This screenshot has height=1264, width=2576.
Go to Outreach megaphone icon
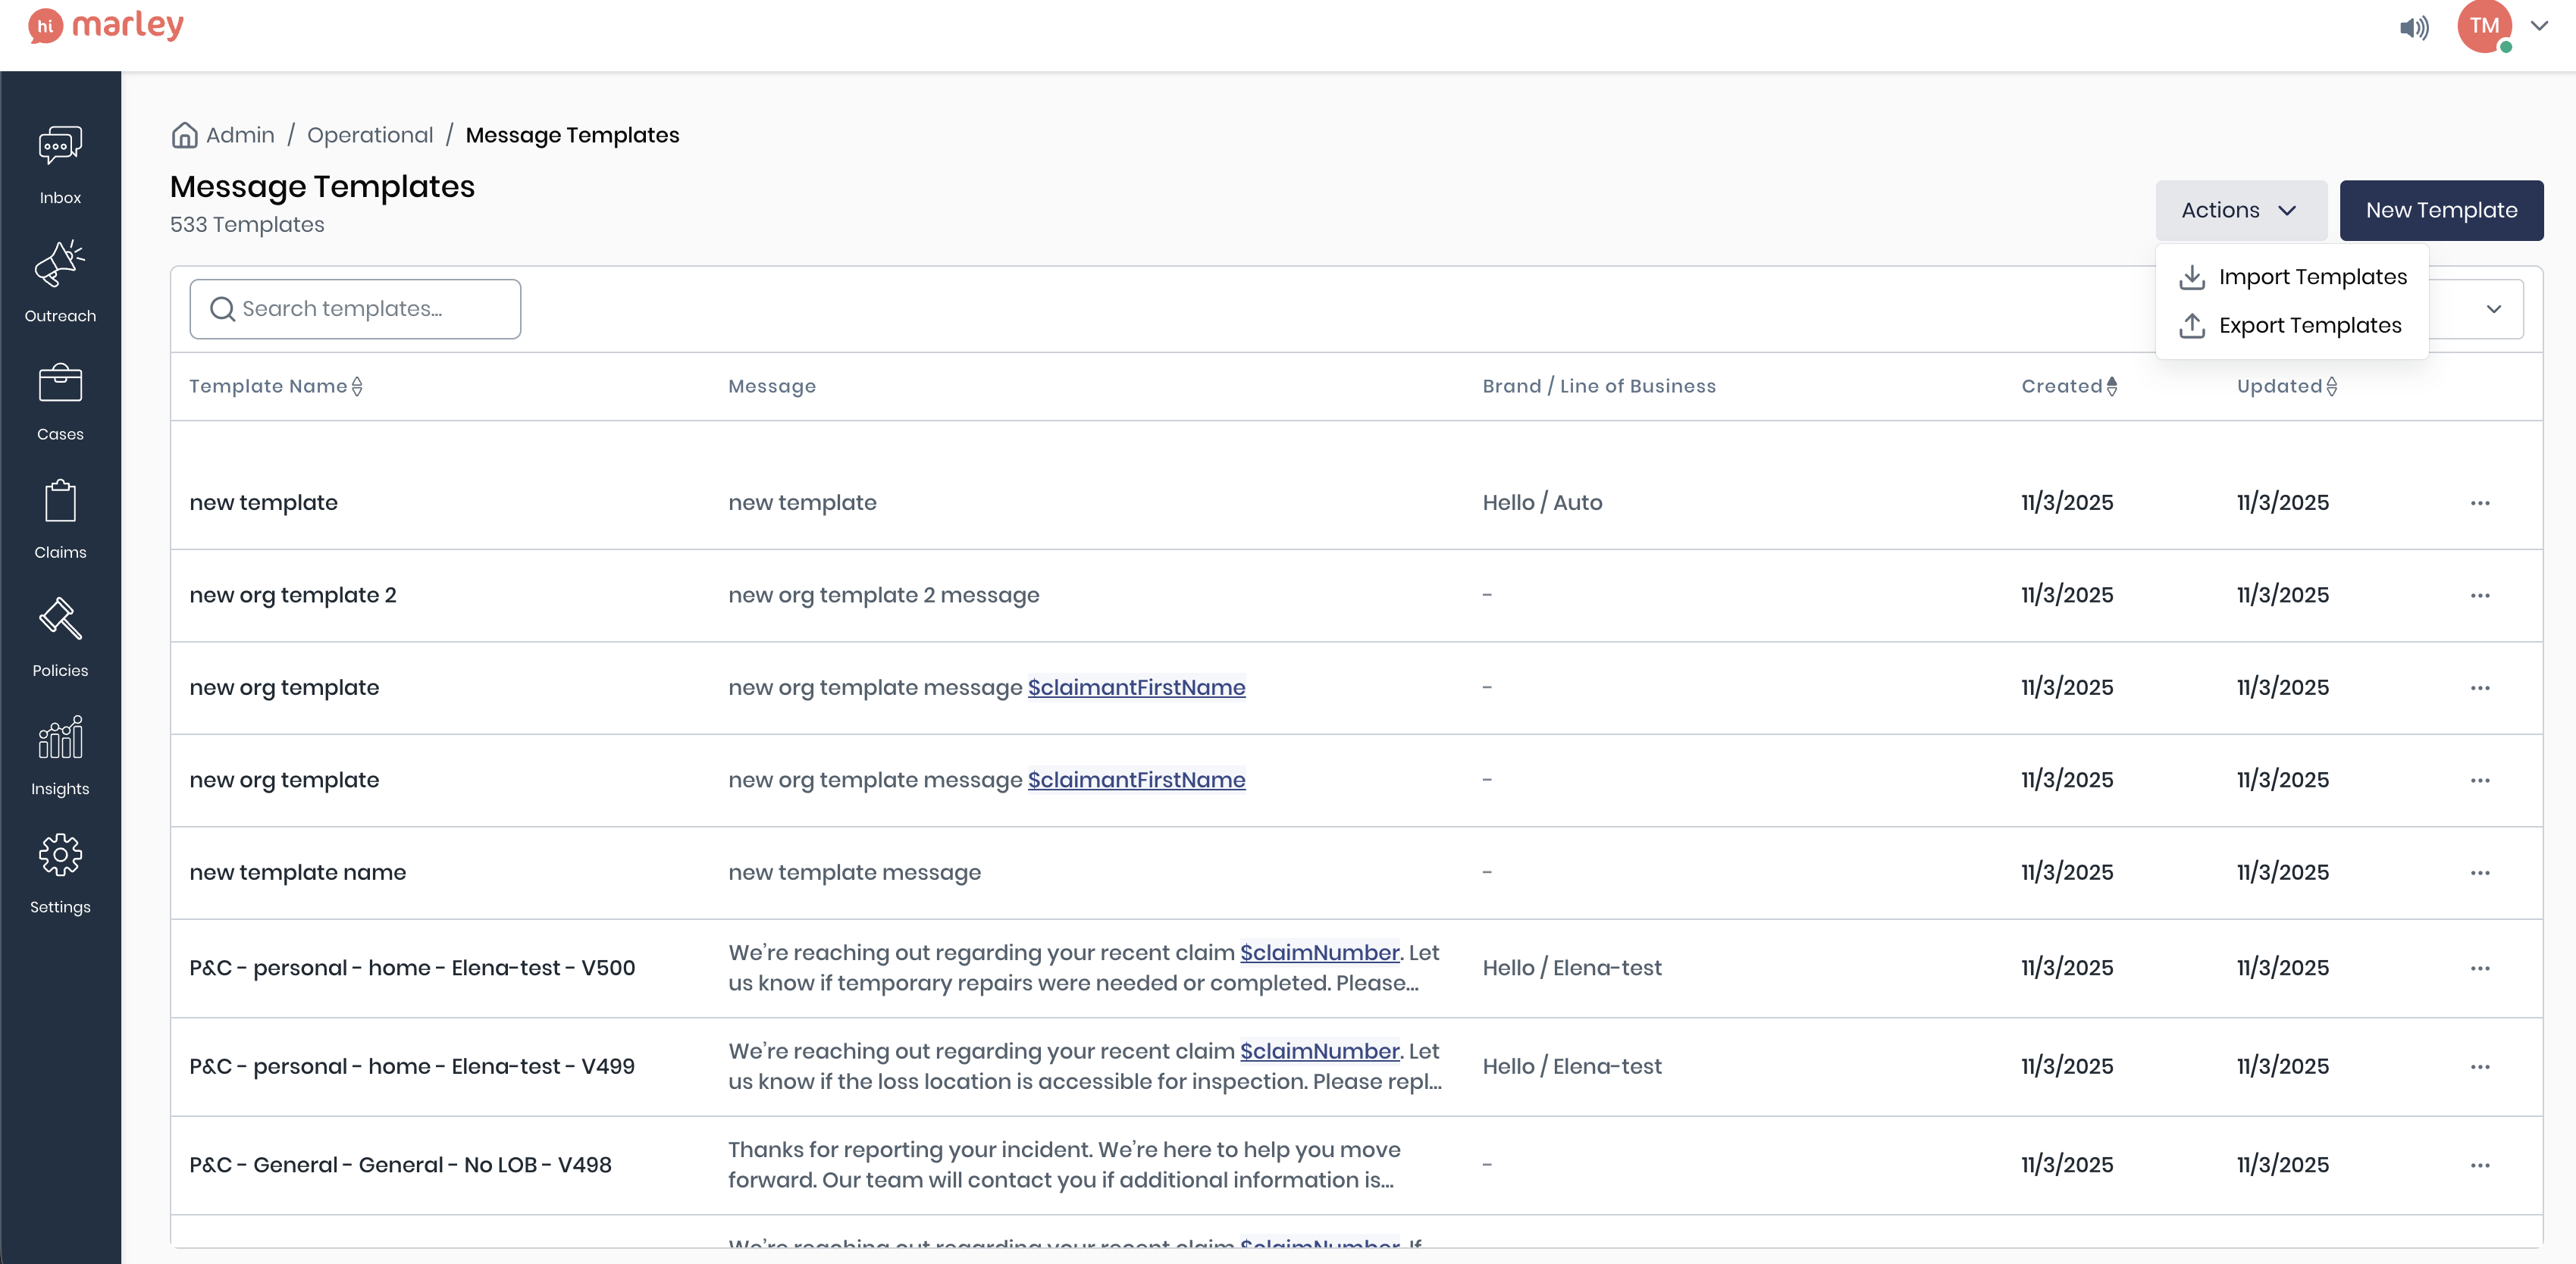click(60, 264)
